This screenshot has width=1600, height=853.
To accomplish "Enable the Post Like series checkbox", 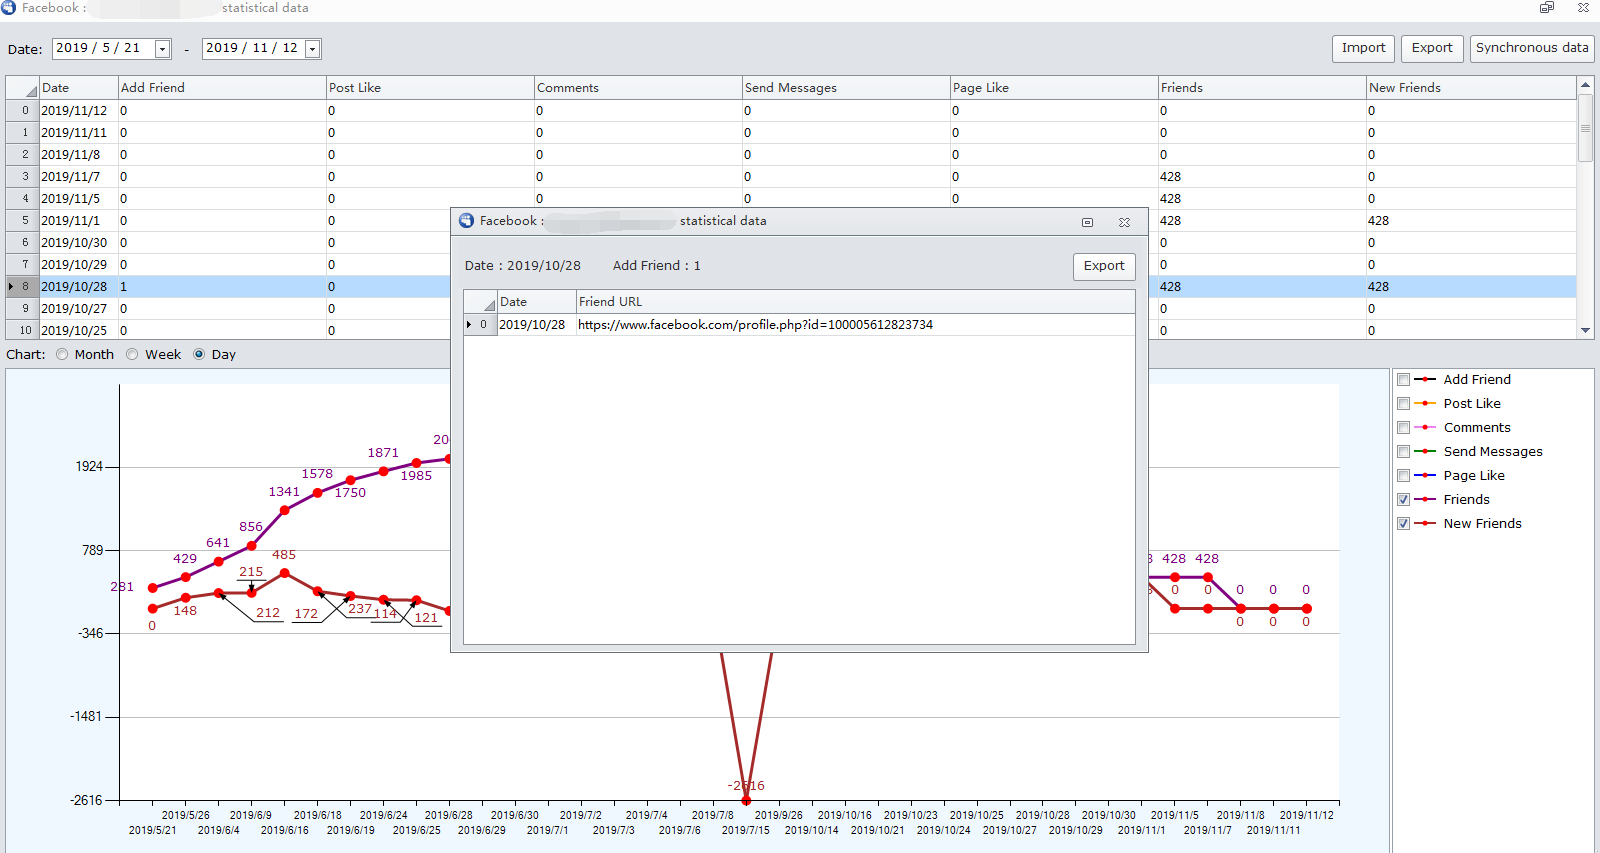I will (1404, 404).
